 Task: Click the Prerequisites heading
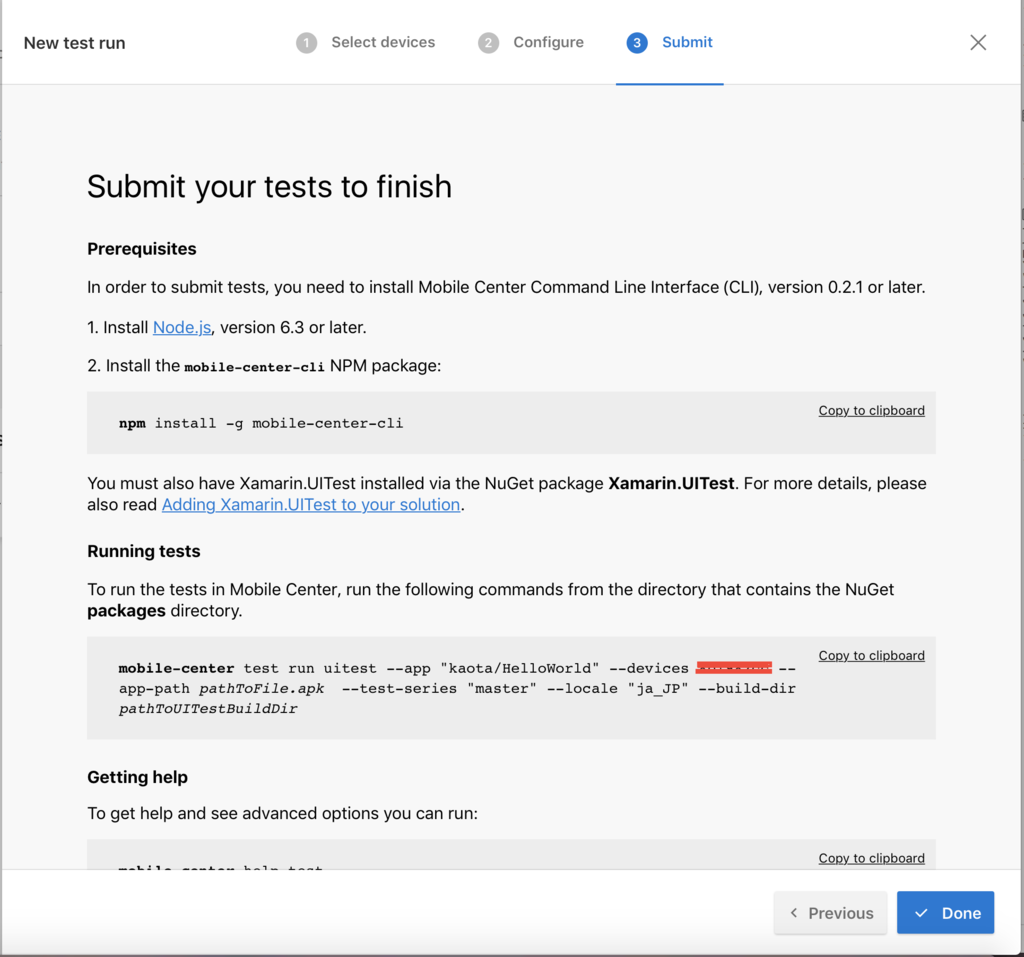pos(142,249)
